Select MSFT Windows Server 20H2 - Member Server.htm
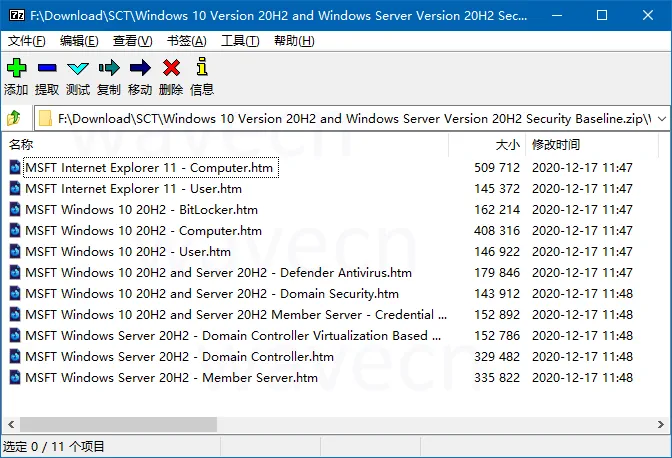Screen dimensions: 672x458 coord(171,377)
